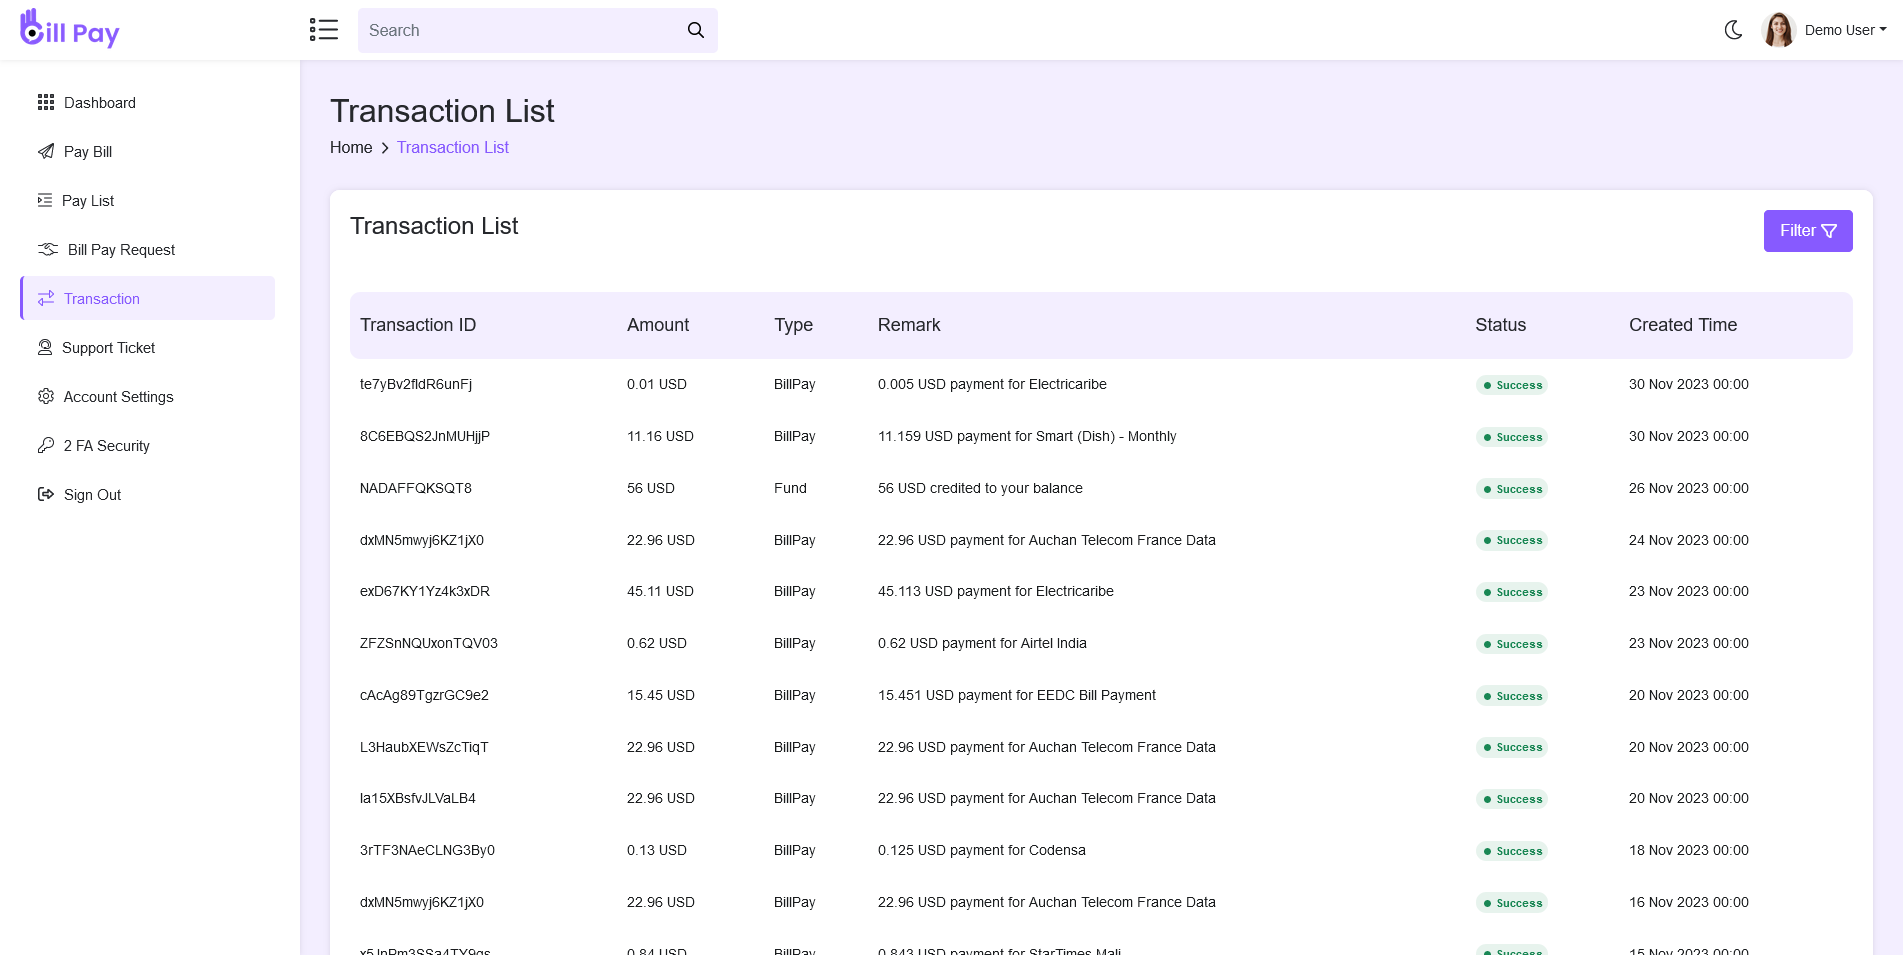Open Support Ticket menu item
This screenshot has width=1903, height=955.
click(x=148, y=347)
